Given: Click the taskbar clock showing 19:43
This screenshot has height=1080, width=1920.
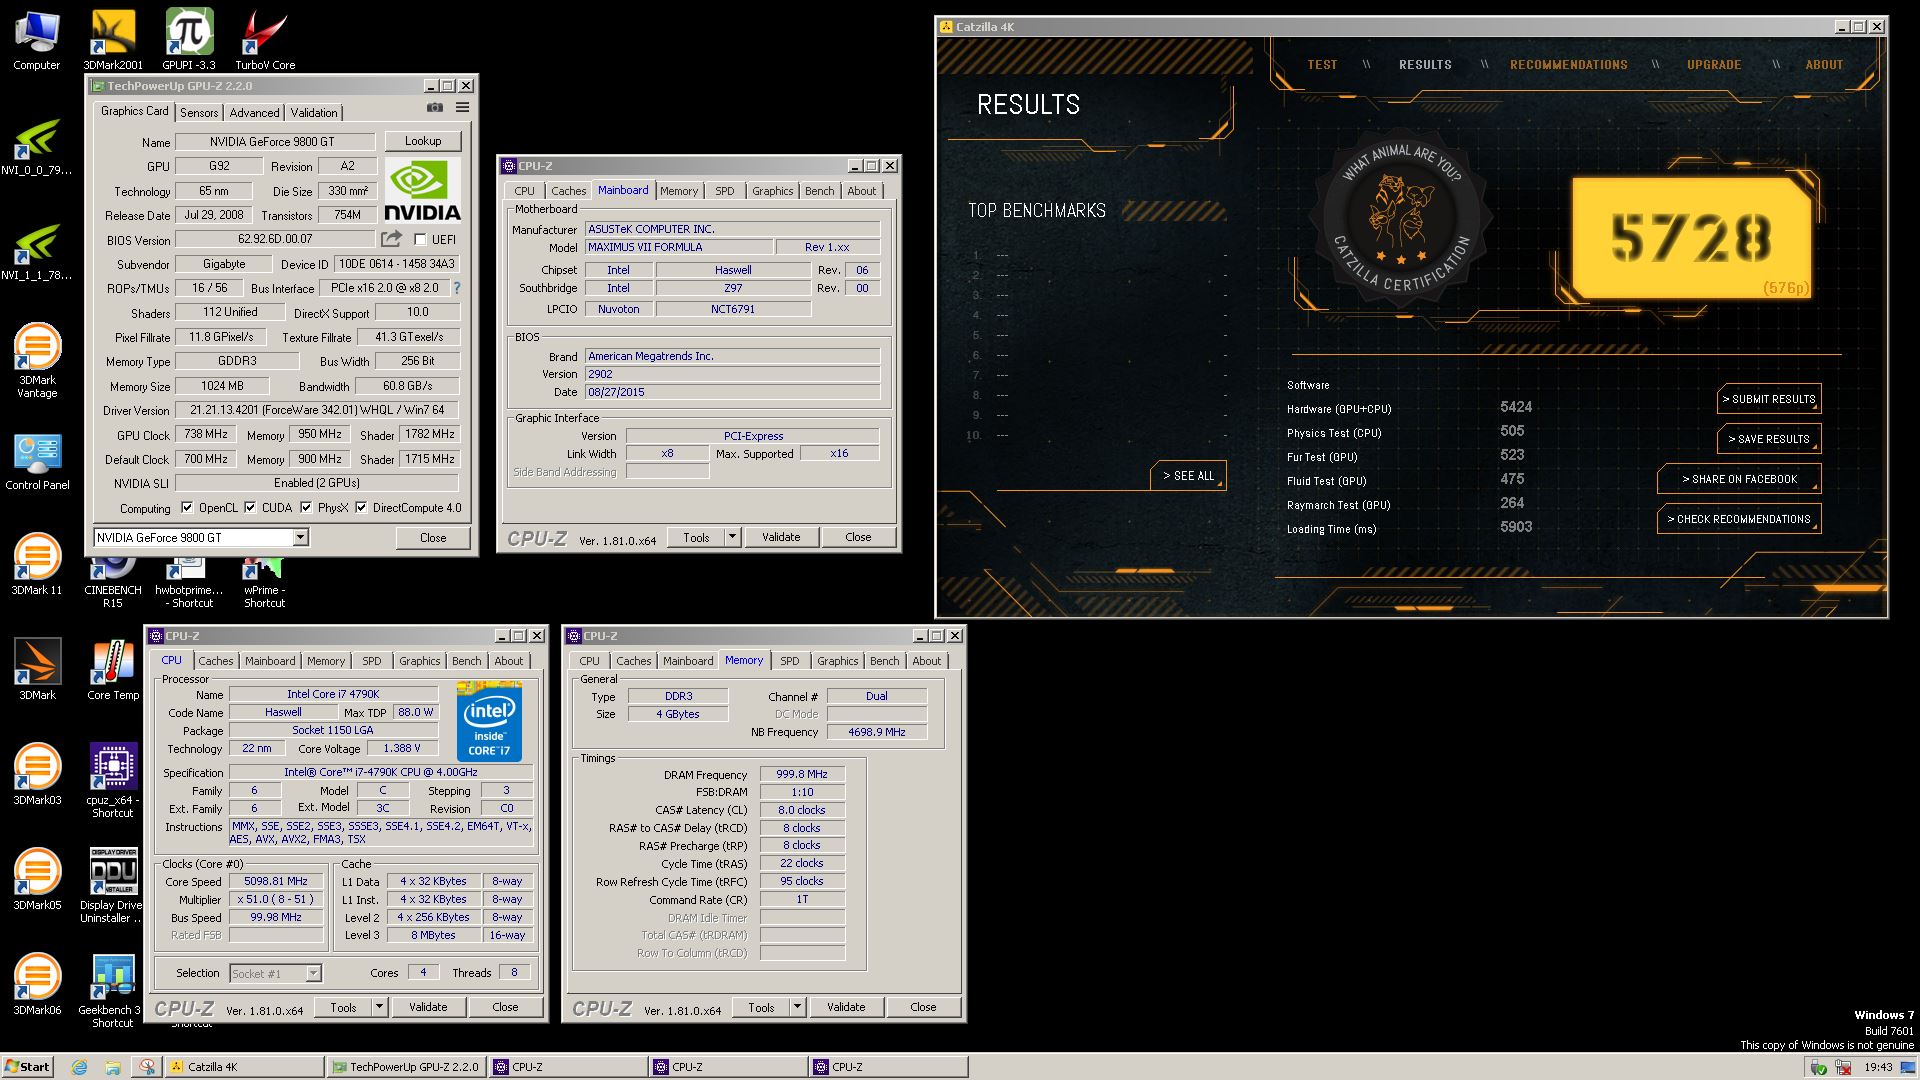Looking at the screenshot, I should [x=1877, y=1067].
